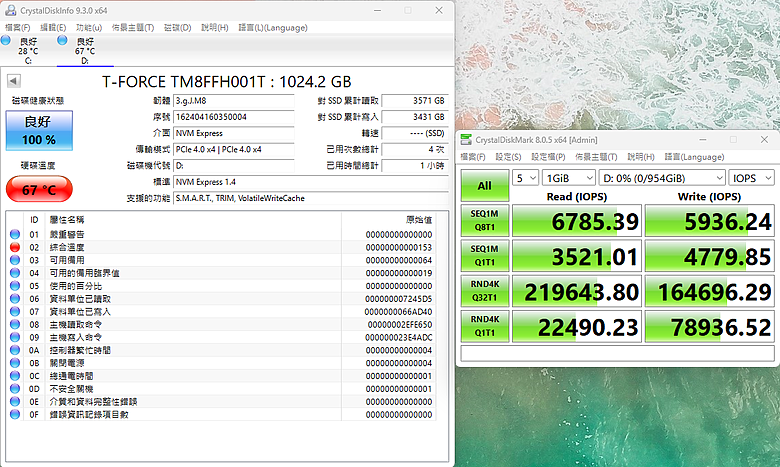The image size is (780, 467).
Task: Click the red status orb for attribute 02
Action: tap(15, 247)
